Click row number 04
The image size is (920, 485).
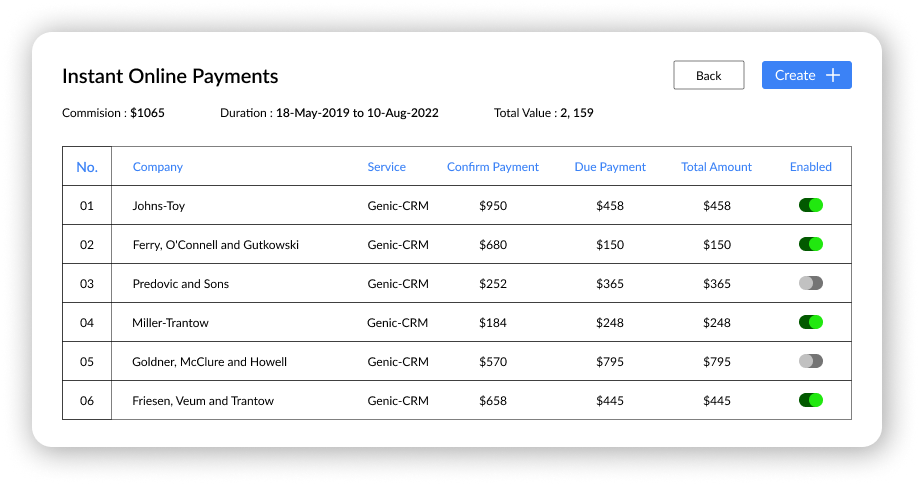(87, 323)
